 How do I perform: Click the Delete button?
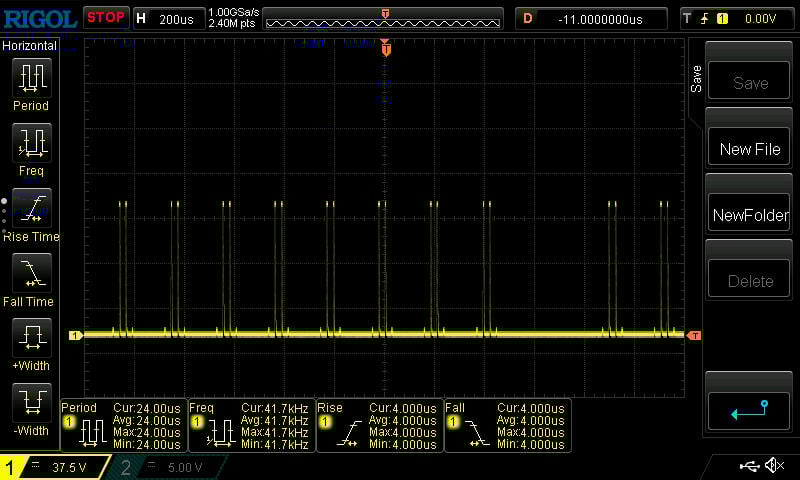(749, 280)
